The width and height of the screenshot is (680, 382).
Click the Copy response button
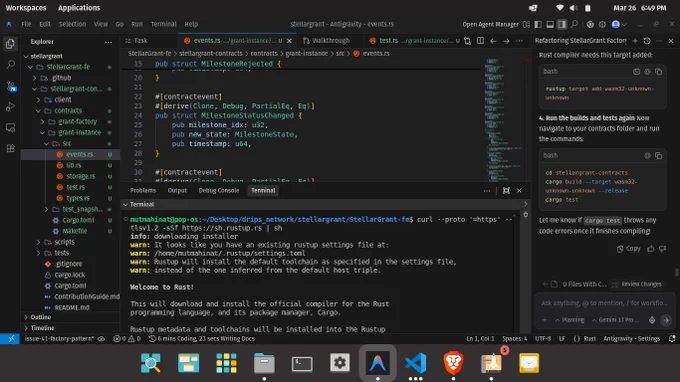tap(629, 248)
